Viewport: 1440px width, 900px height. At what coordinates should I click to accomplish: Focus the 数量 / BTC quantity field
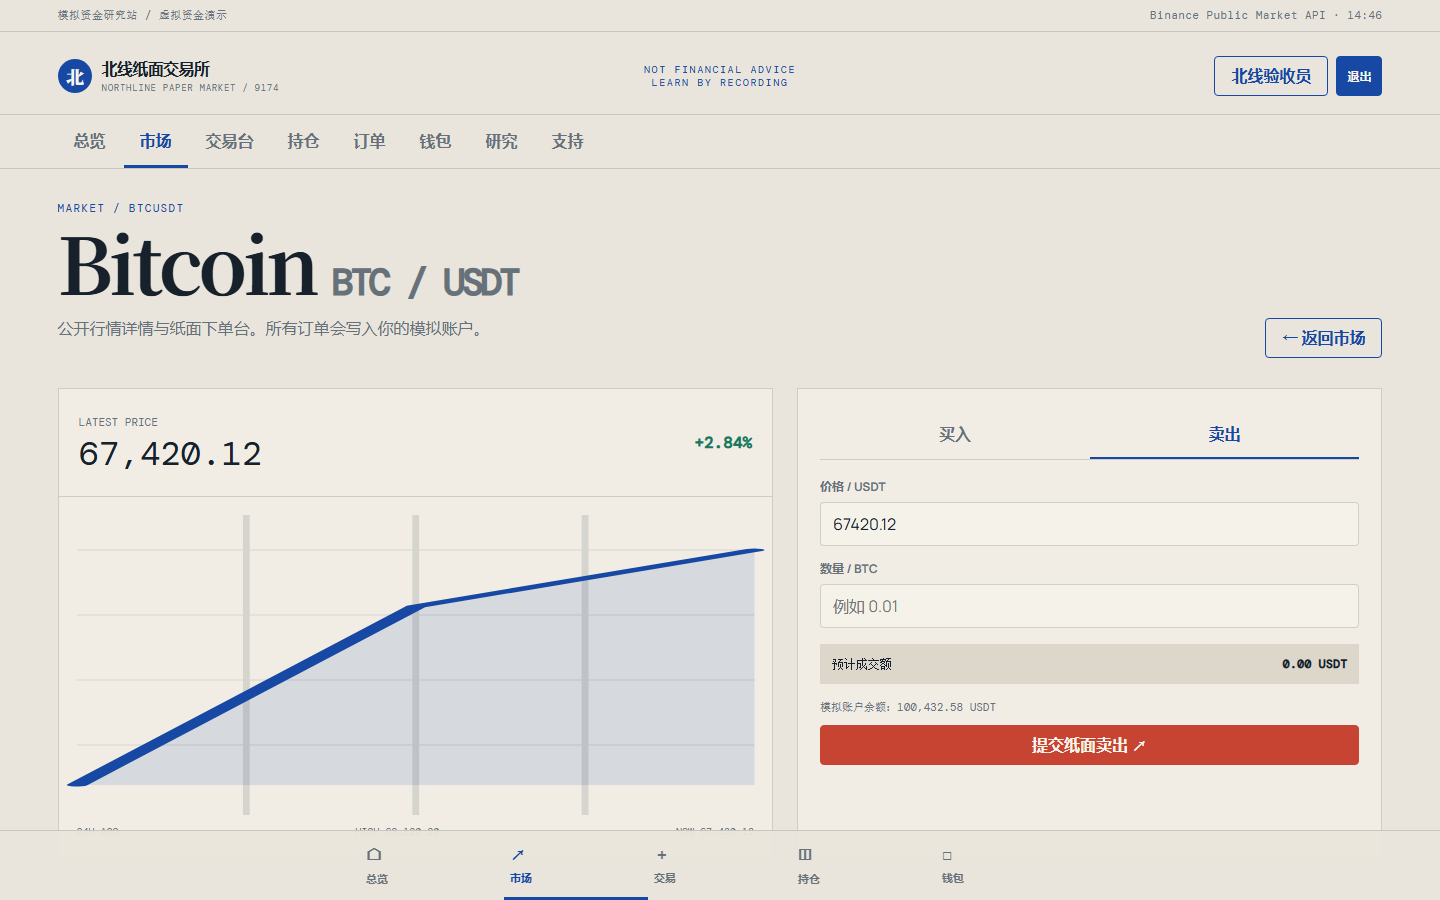click(x=1089, y=606)
